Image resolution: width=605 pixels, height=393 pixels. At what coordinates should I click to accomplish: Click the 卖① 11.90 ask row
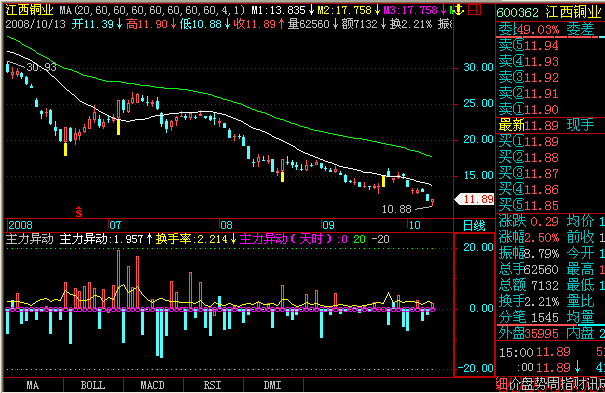coord(529,110)
